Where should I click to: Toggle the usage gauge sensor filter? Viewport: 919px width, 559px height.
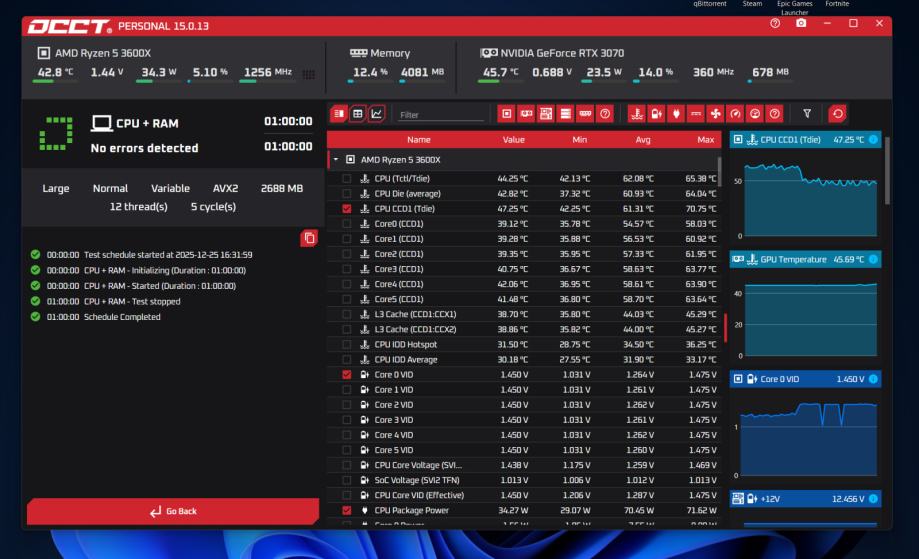click(x=735, y=114)
